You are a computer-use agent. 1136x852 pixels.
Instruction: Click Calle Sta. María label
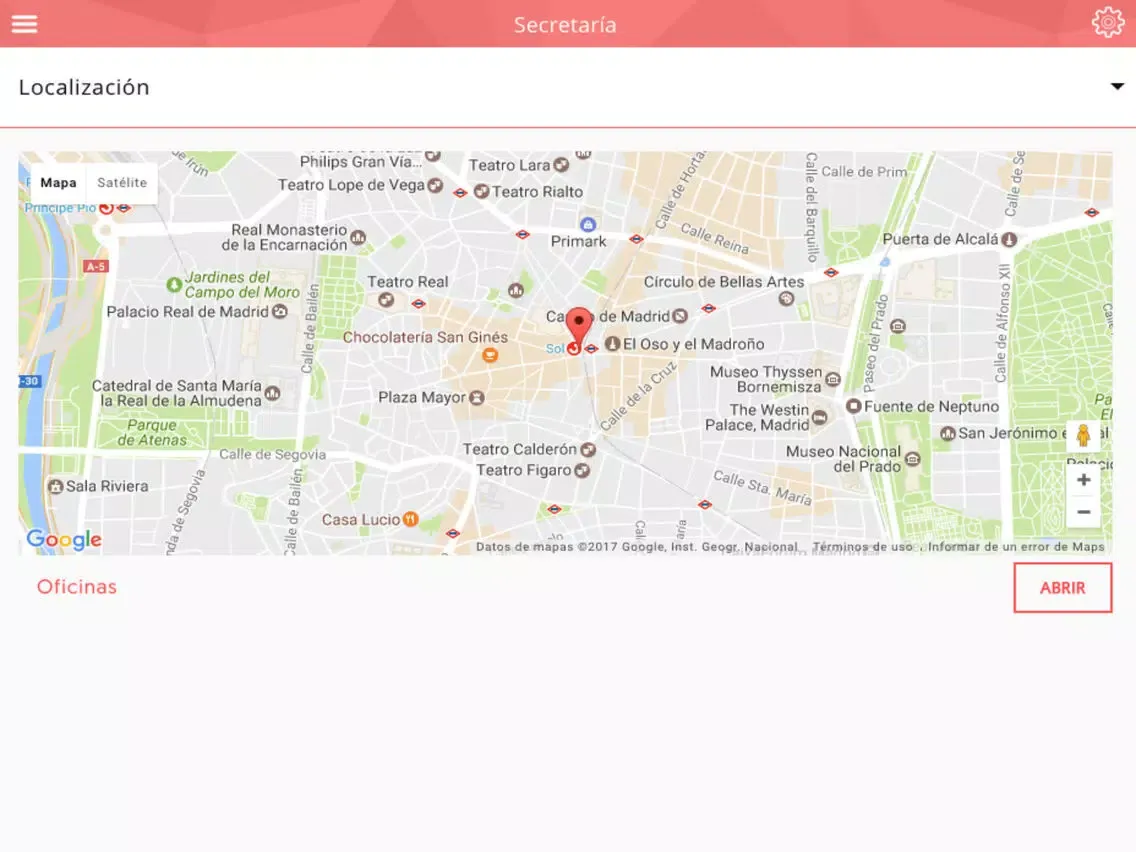(762, 487)
